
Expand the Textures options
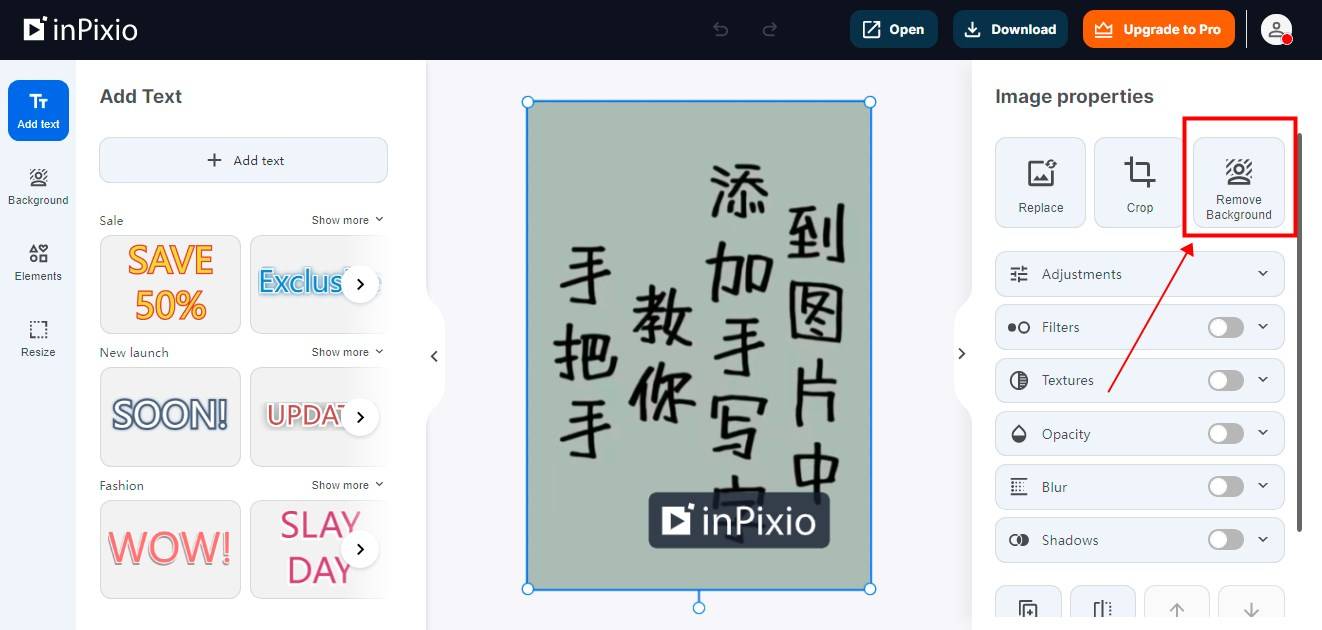pyautogui.click(x=1262, y=380)
